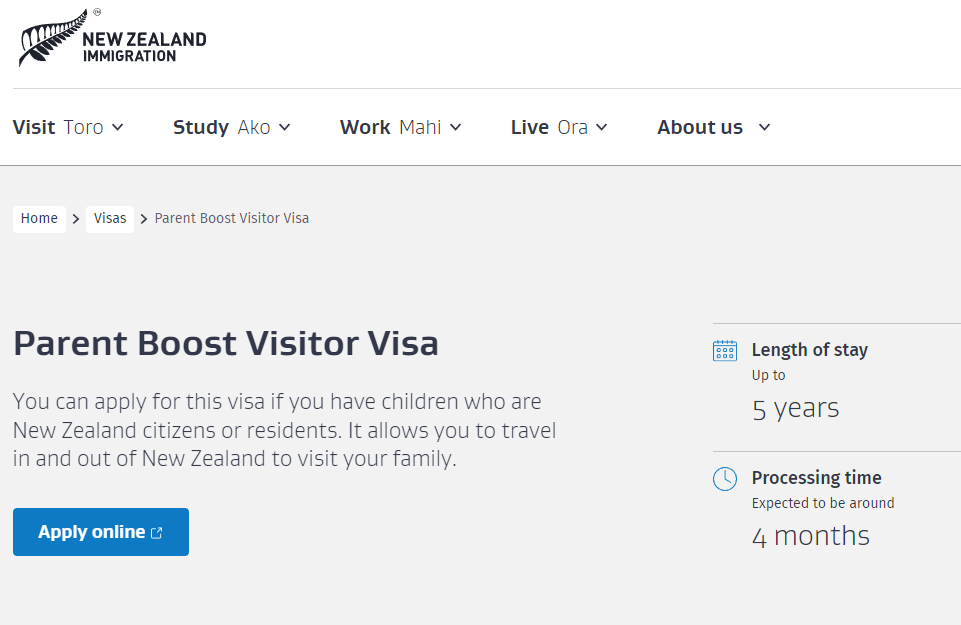Open the About us menu
Image resolution: width=961 pixels, height=625 pixels.
pyautogui.click(x=700, y=128)
